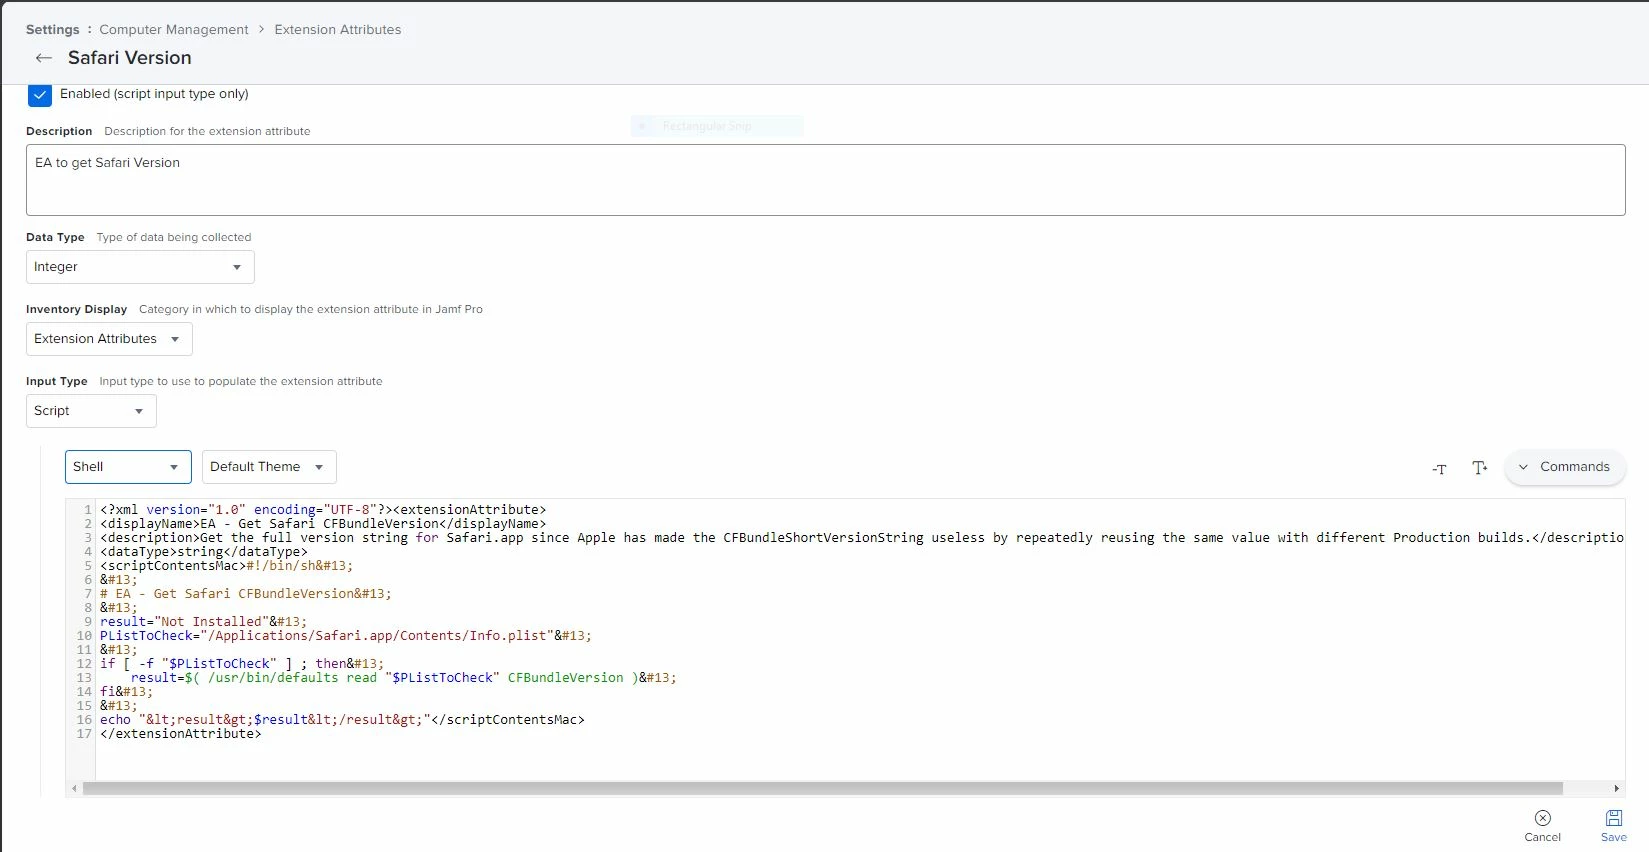The height and width of the screenshot is (852, 1649).
Task: Open the Inventory Display Extension Attributes dropdown
Action: click(x=109, y=339)
